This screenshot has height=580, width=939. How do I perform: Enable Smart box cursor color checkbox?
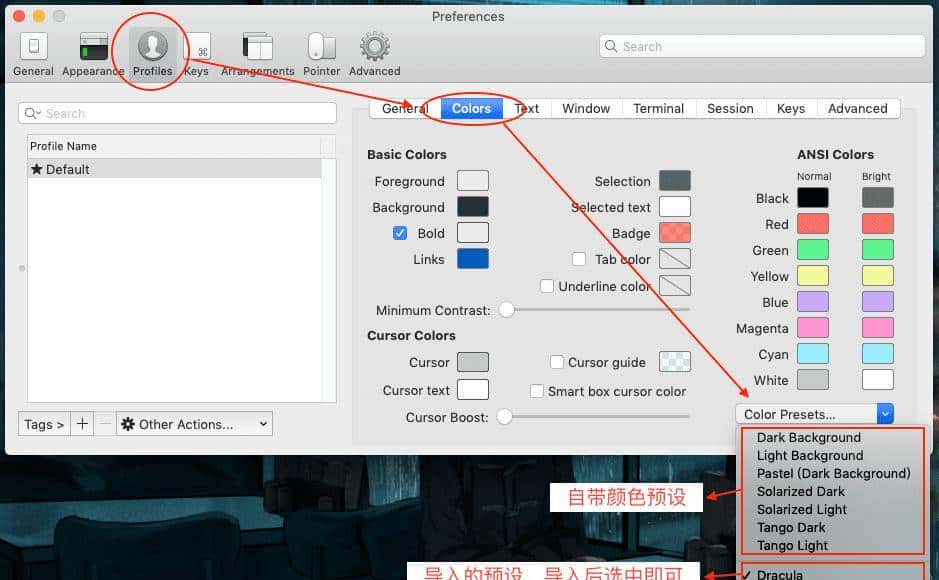click(537, 391)
